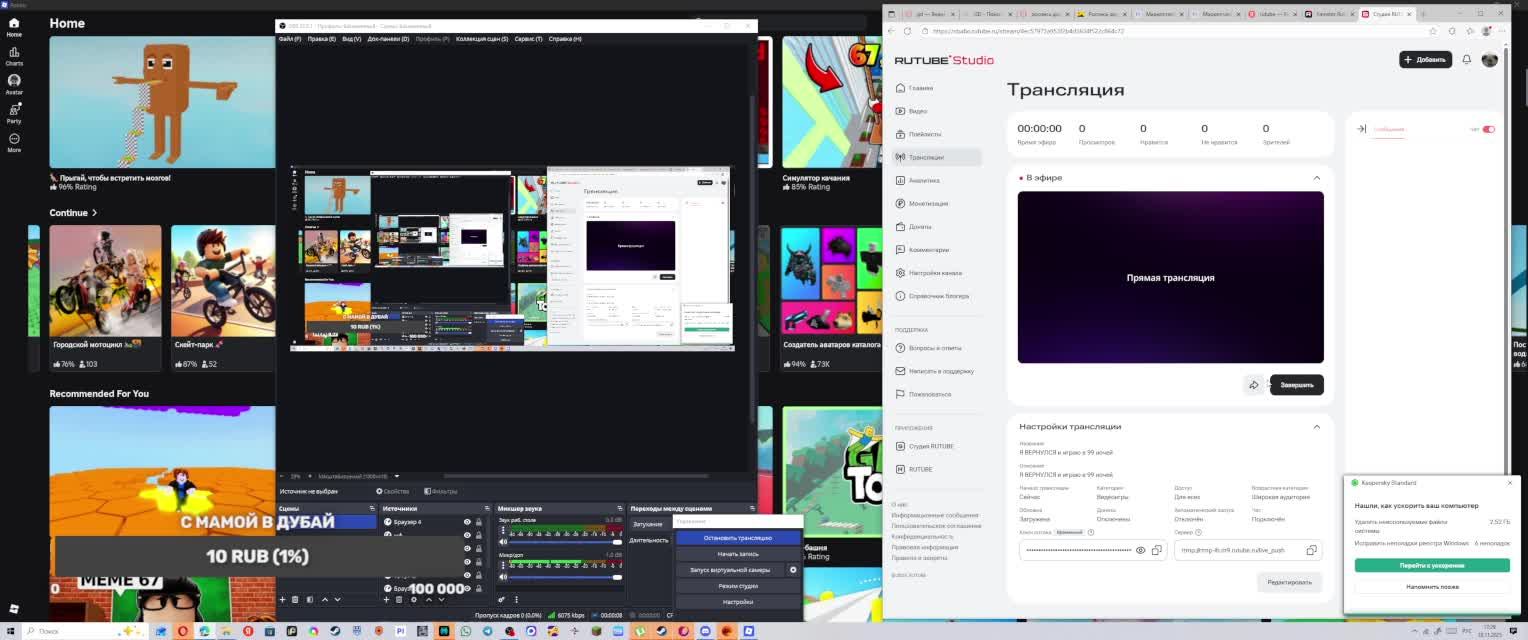Screen dimensions: 1528x640
Task: Open Настройки канала in RUTUBE sidebar
Action: pyautogui.click(x=935, y=273)
